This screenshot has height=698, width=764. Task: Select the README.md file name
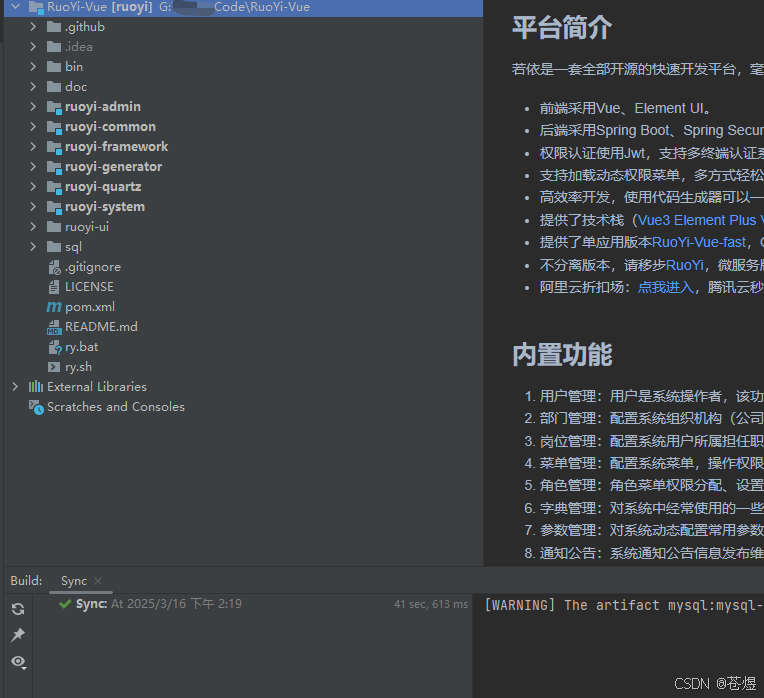click(101, 327)
